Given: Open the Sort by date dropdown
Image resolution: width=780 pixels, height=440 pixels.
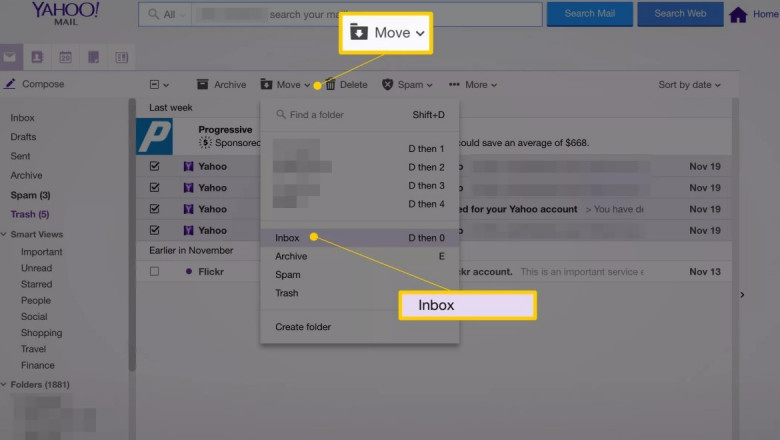Looking at the screenshot, I should (689, 85).
